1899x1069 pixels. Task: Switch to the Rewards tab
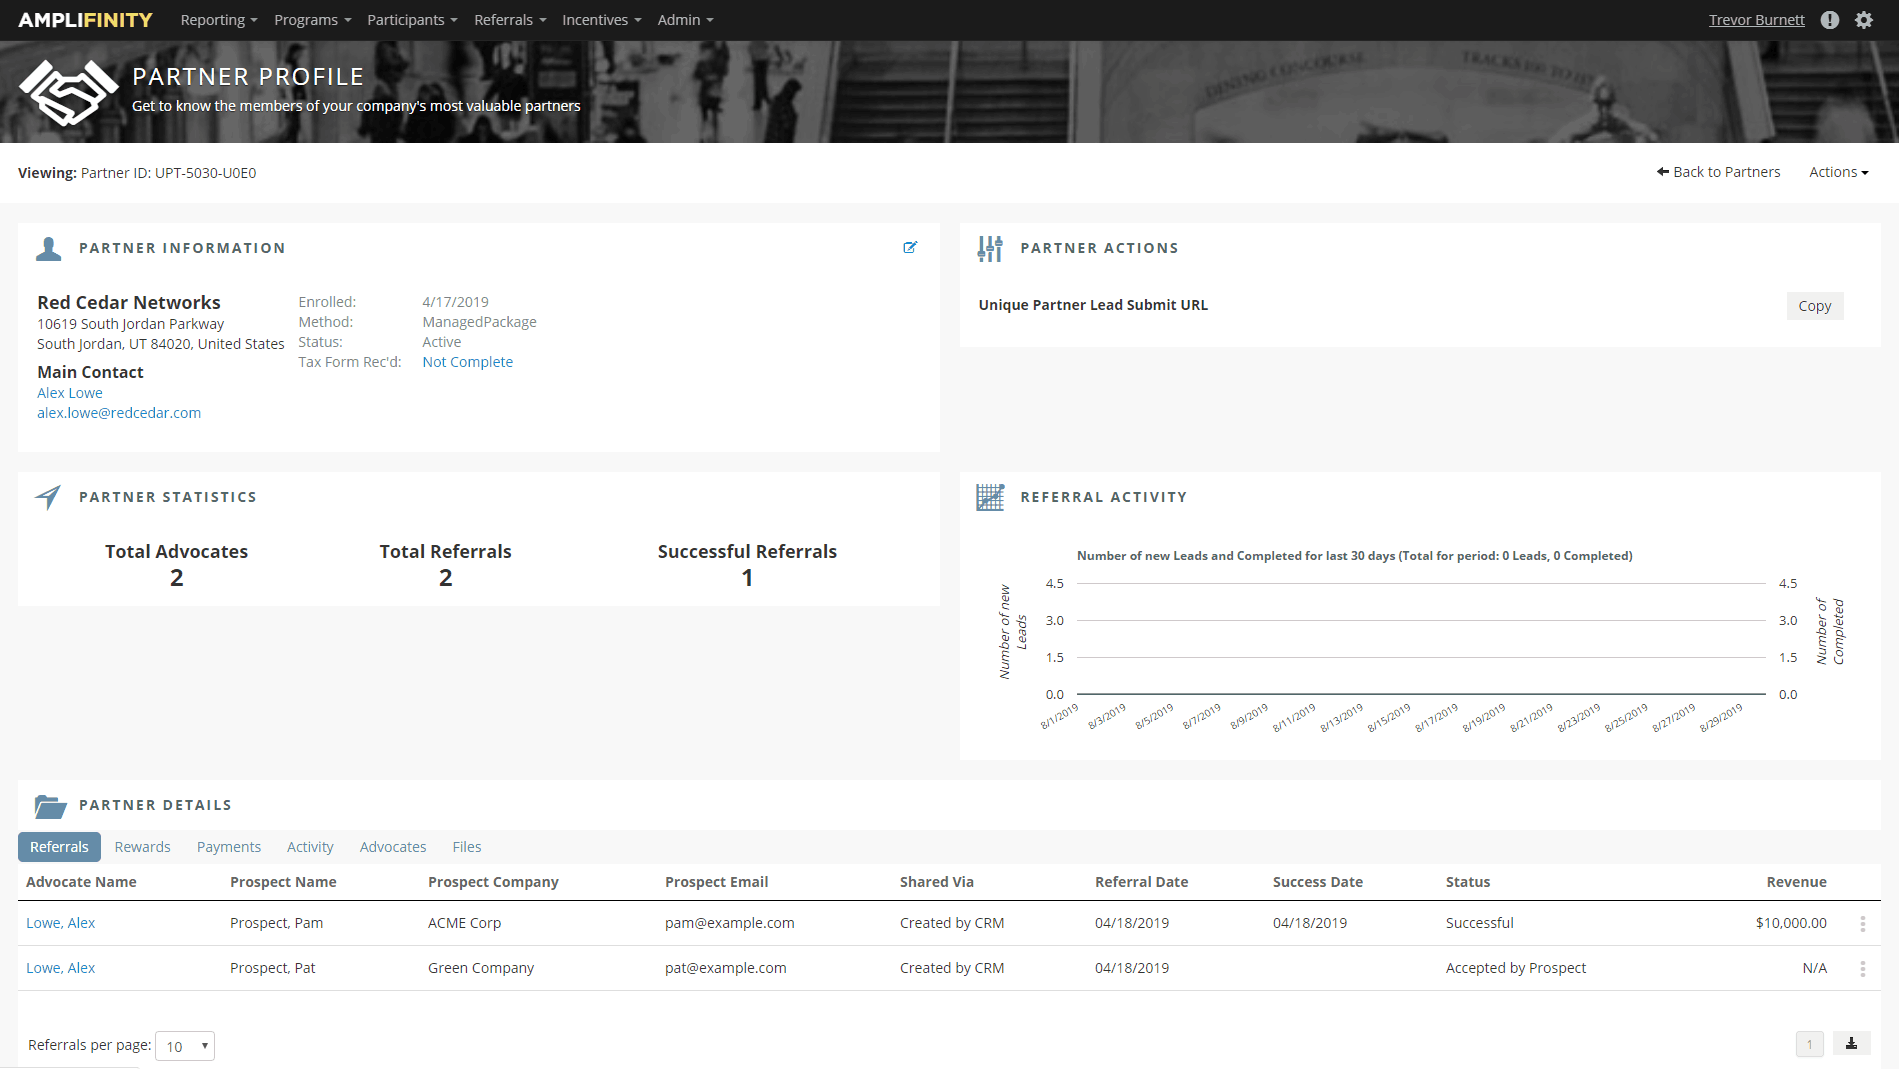[x=142, y=847]
